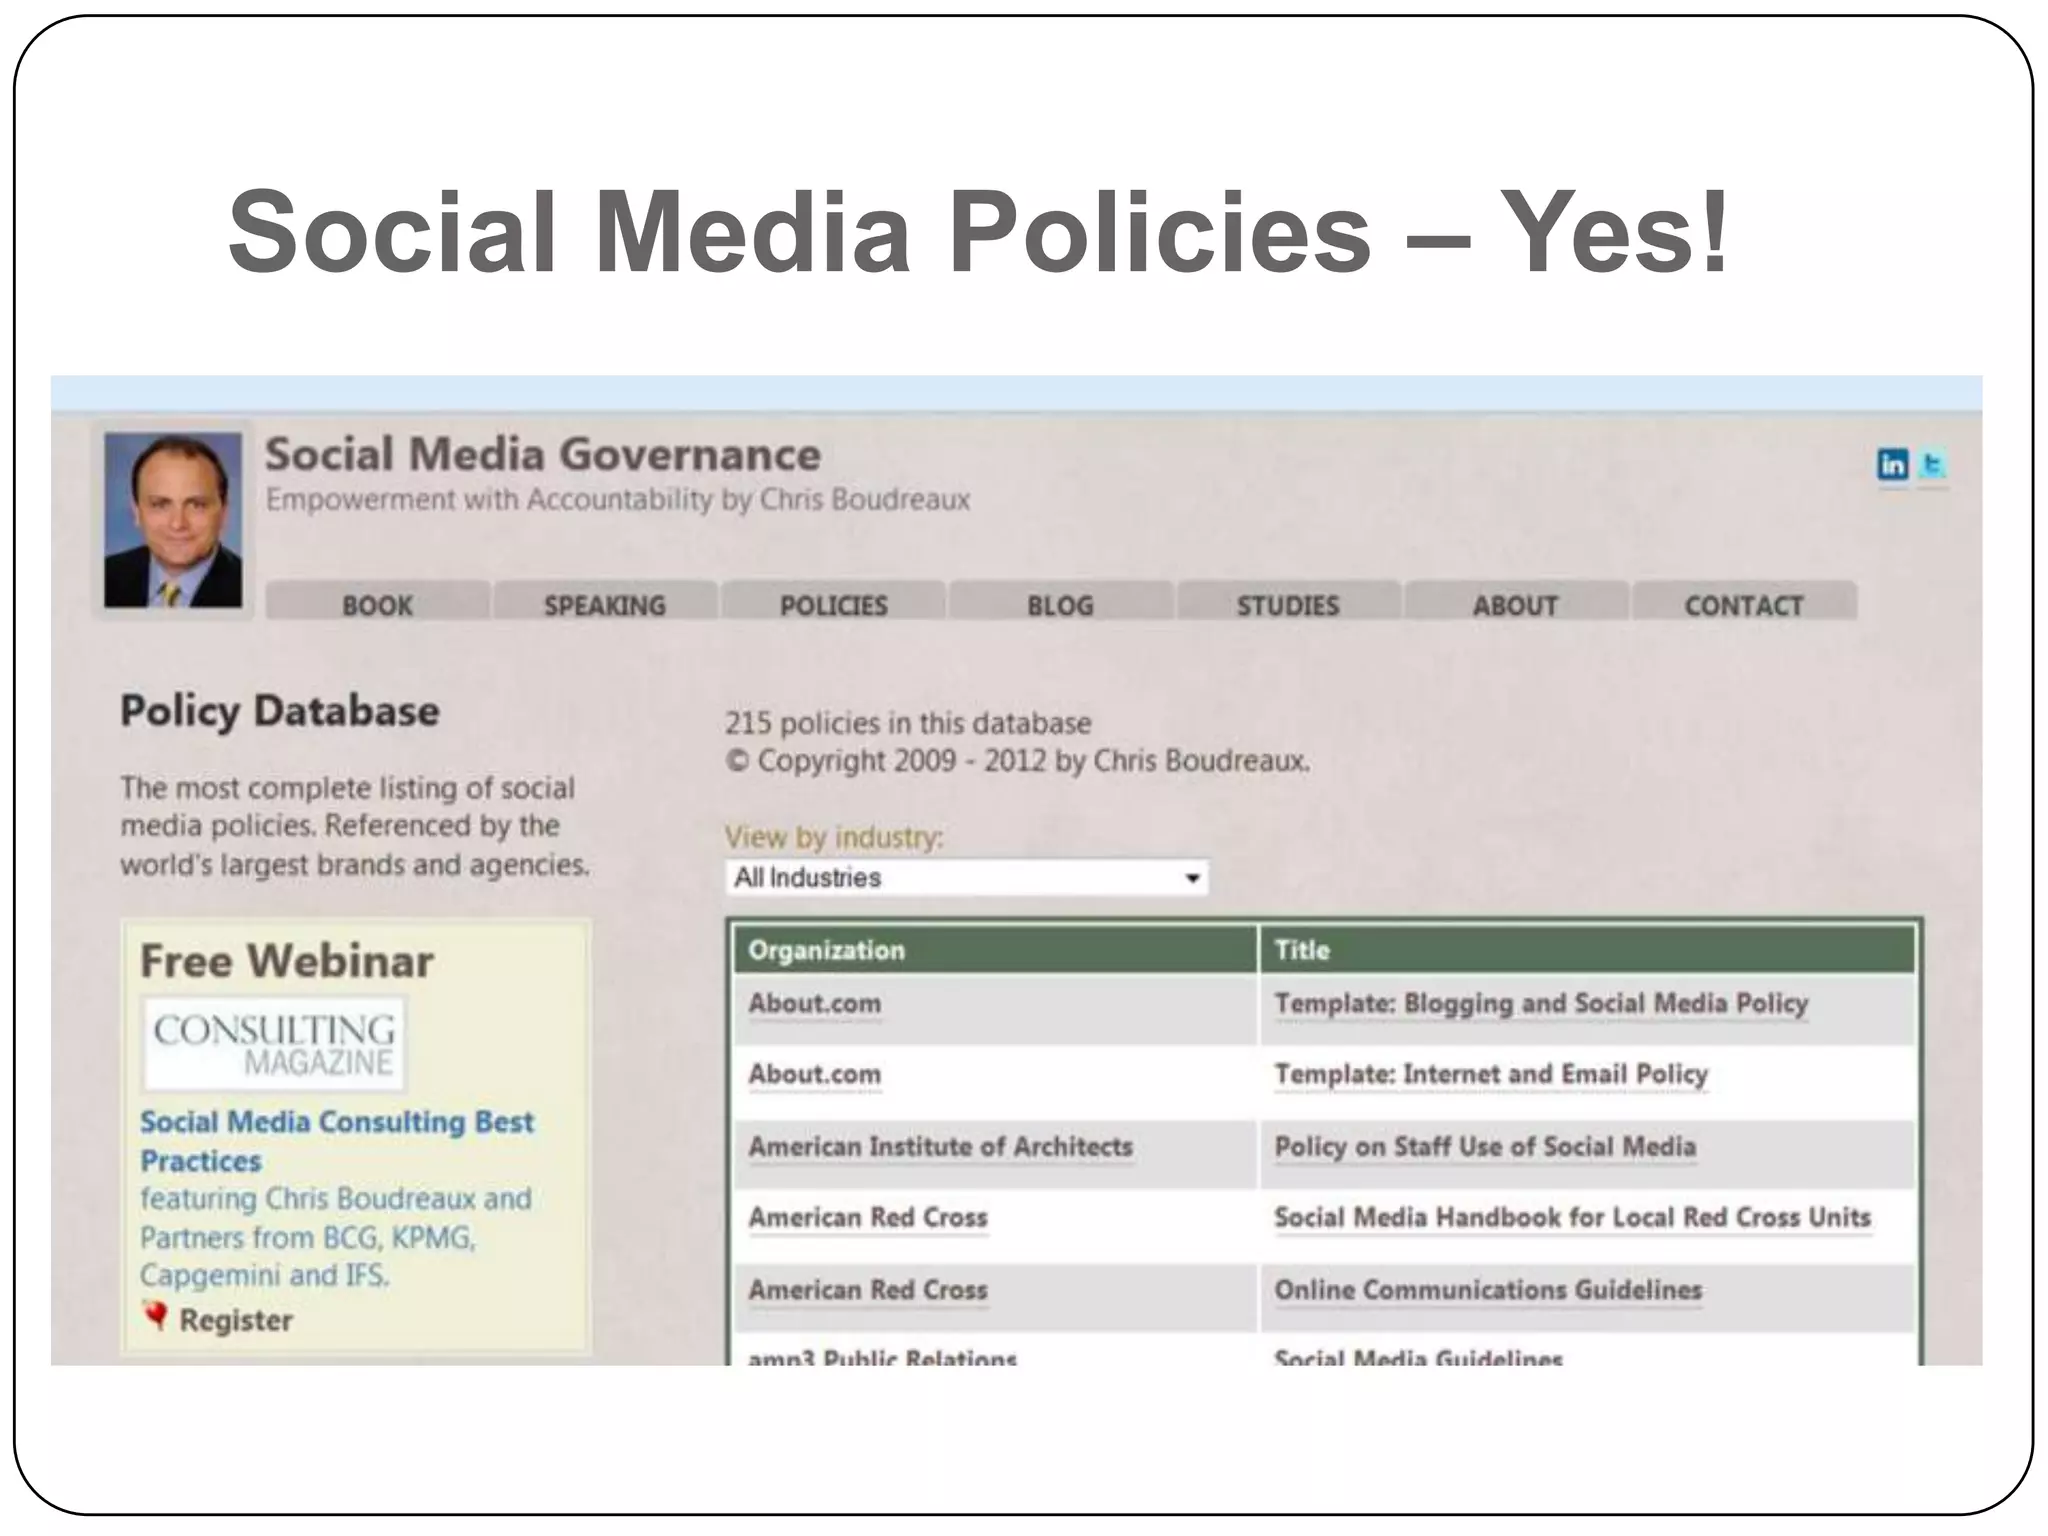Click the 'View by industry:' label
The width and height of the screenshot is (2048, 1536).
(834, 837)
